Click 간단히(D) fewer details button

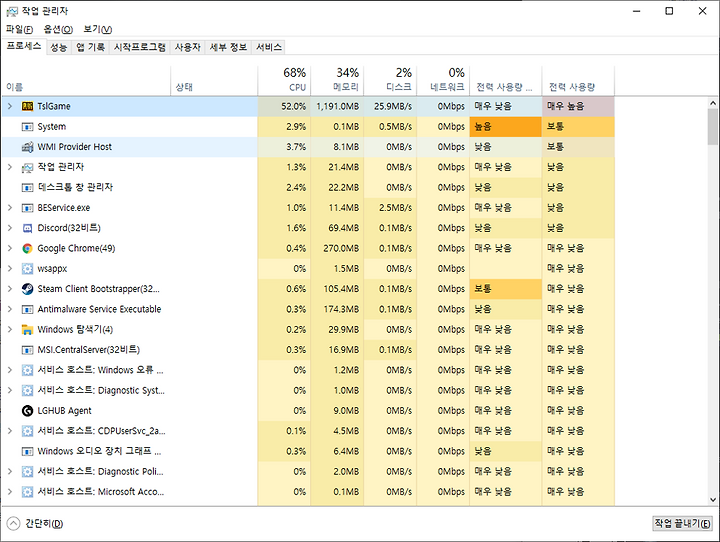pos(35,523)
